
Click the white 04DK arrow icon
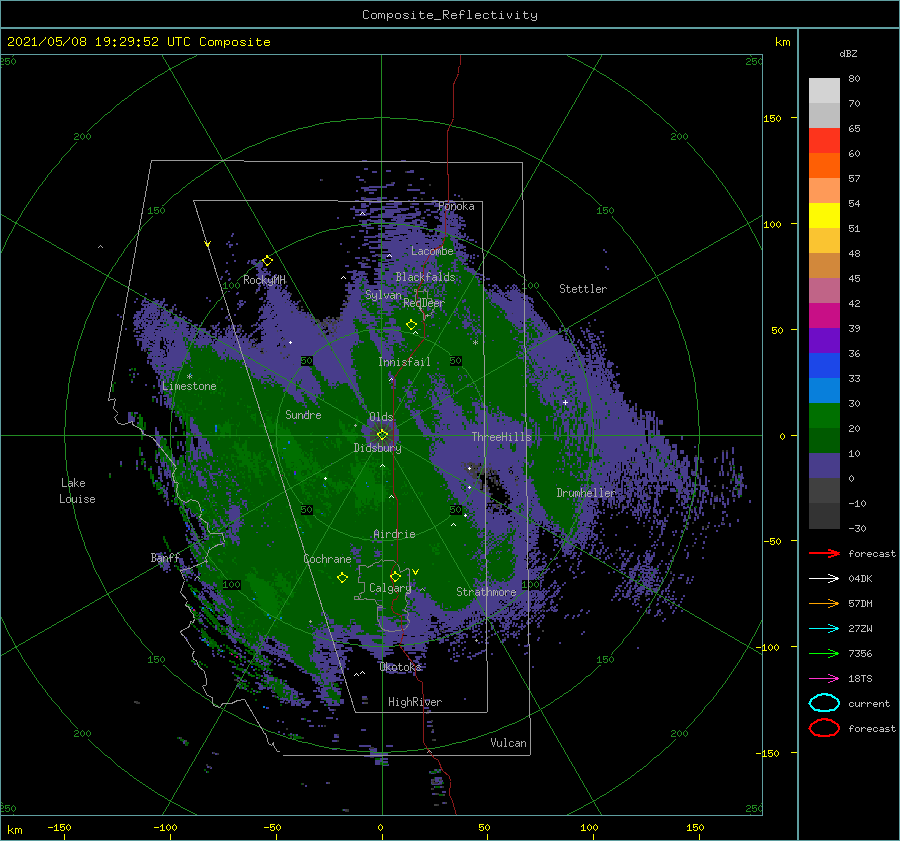824,579
